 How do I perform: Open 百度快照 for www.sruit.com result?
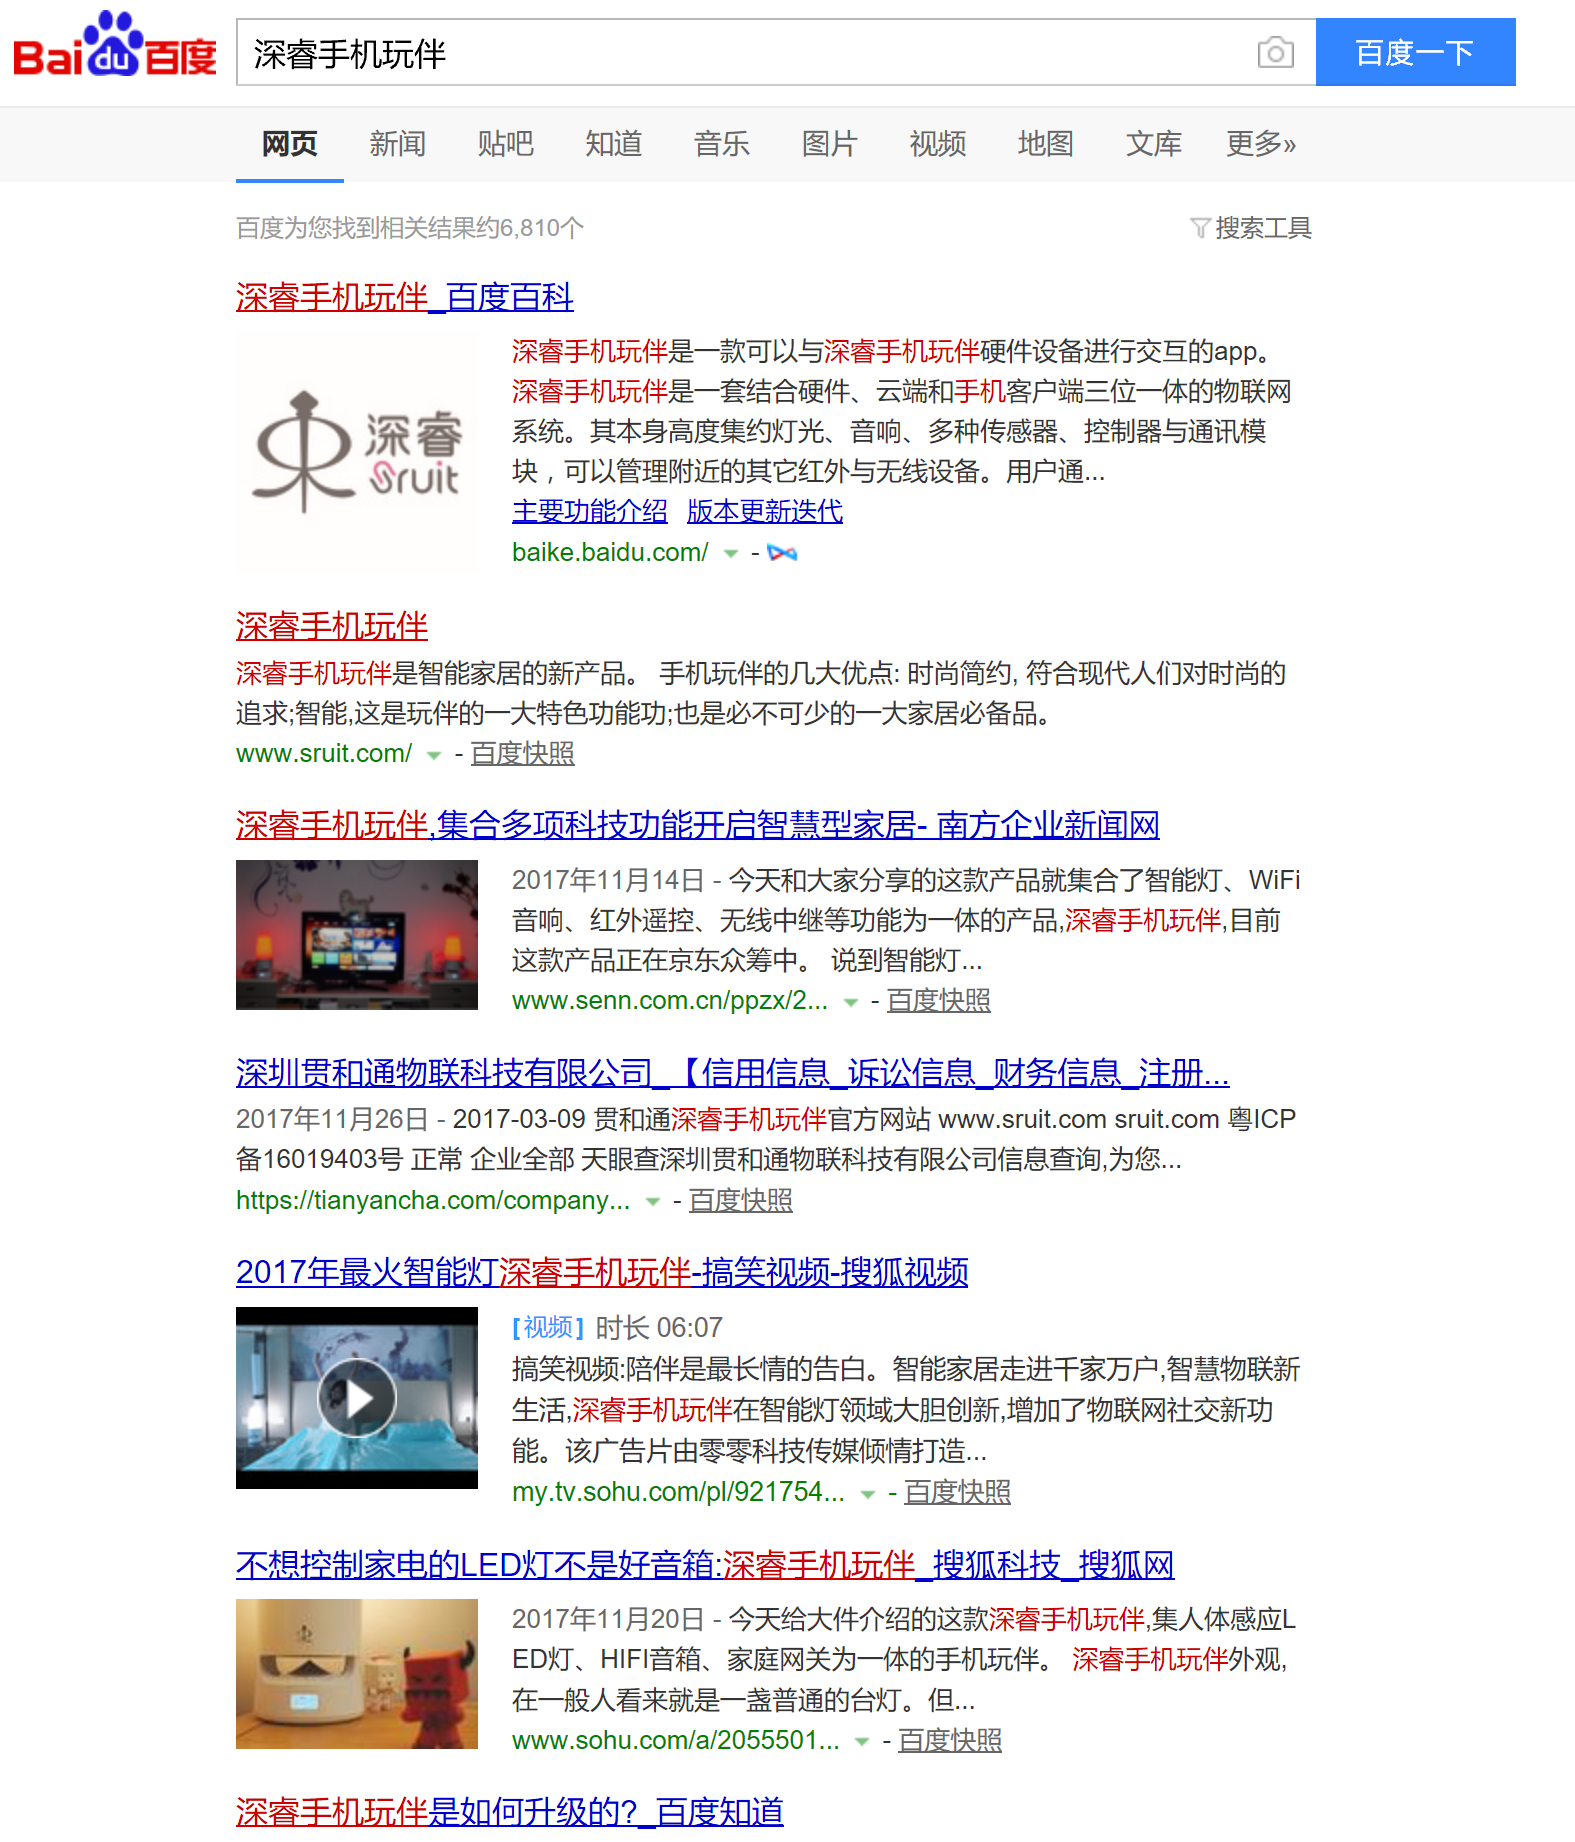click(x=523, y=754)
